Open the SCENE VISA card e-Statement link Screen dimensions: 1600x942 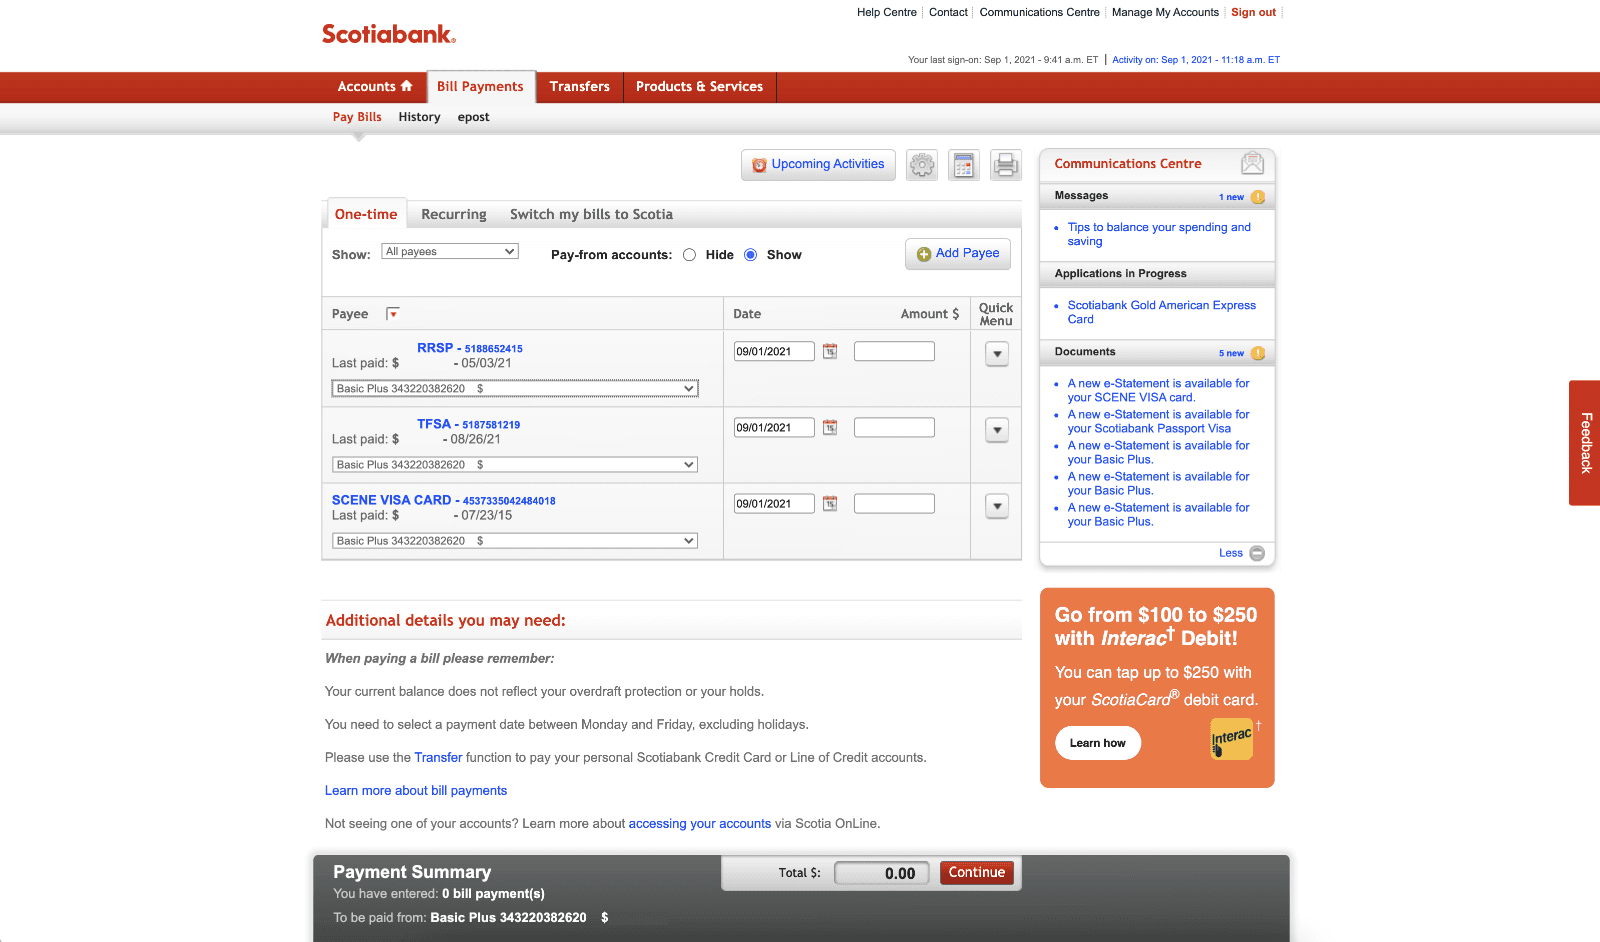coord(1158,390)
